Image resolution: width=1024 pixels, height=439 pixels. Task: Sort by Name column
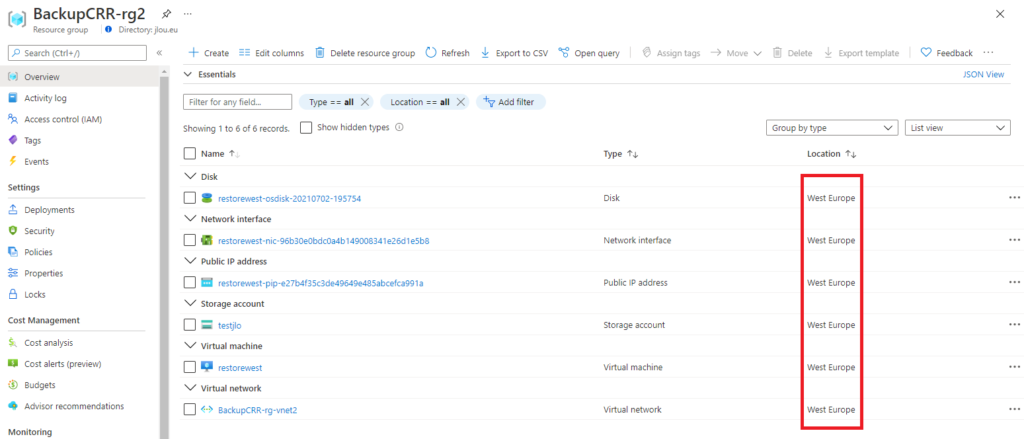(221, 154)
